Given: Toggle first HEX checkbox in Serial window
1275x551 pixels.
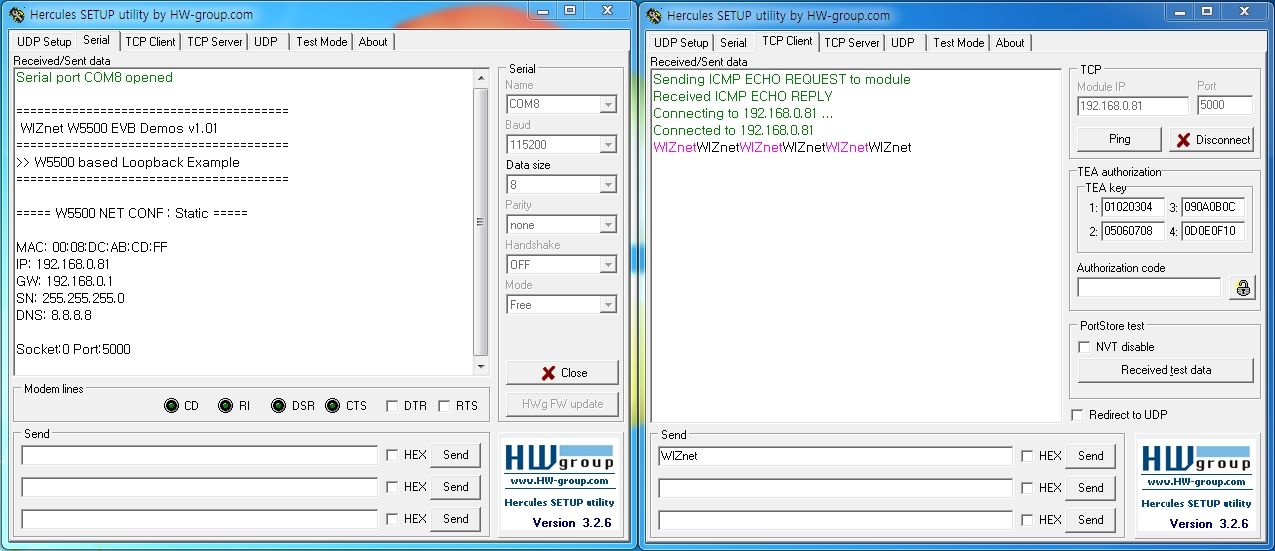Looking at the screenshot, I should (392, 455).
